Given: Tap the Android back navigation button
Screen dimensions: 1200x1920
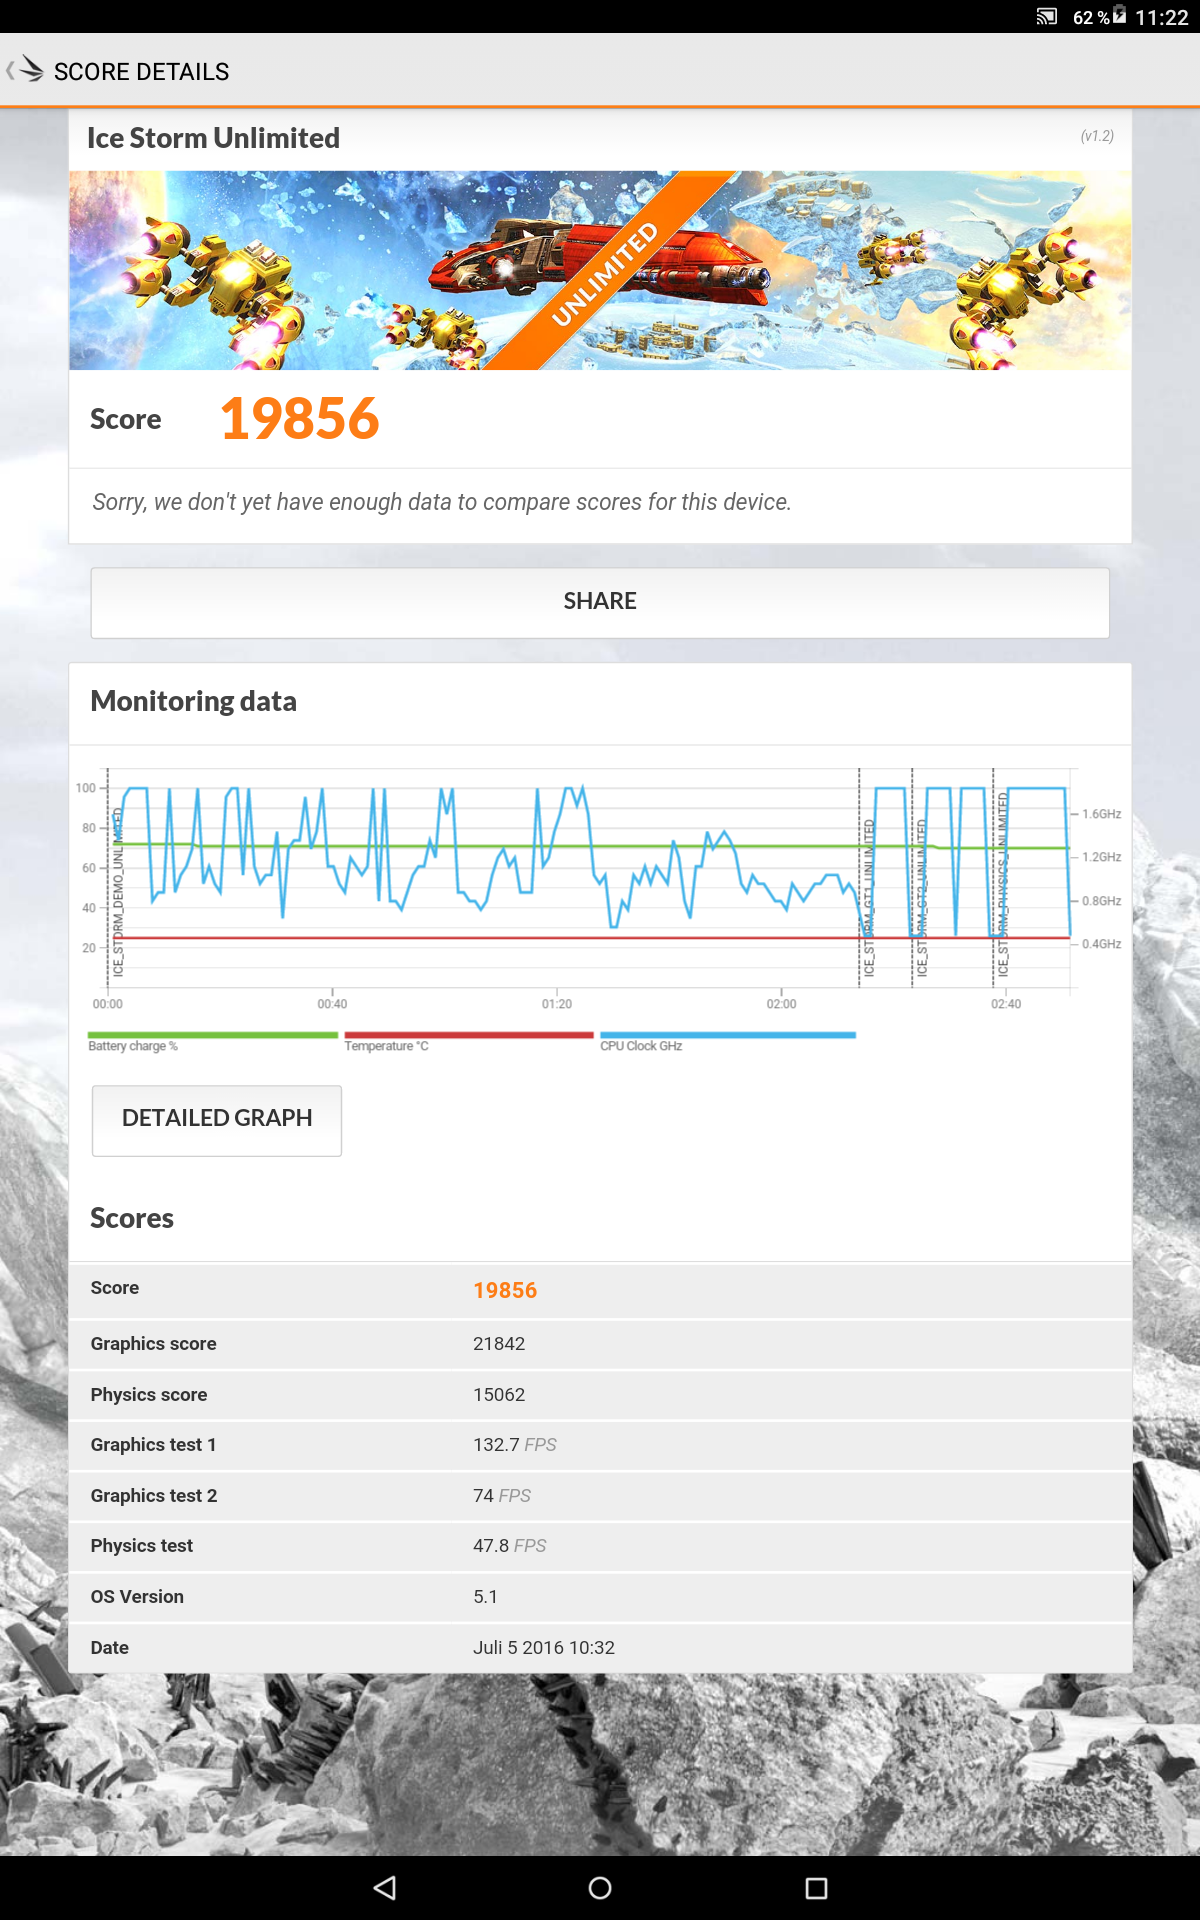Looking at the screenshot, I should pos(385,1888).
